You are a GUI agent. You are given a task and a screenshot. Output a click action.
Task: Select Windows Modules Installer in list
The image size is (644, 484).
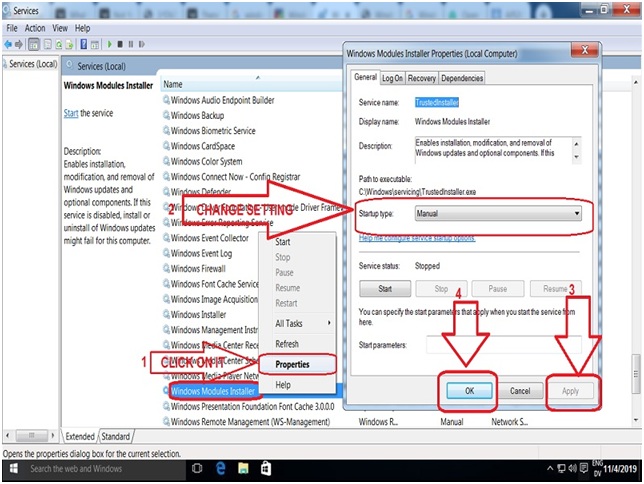click(213, 391)
